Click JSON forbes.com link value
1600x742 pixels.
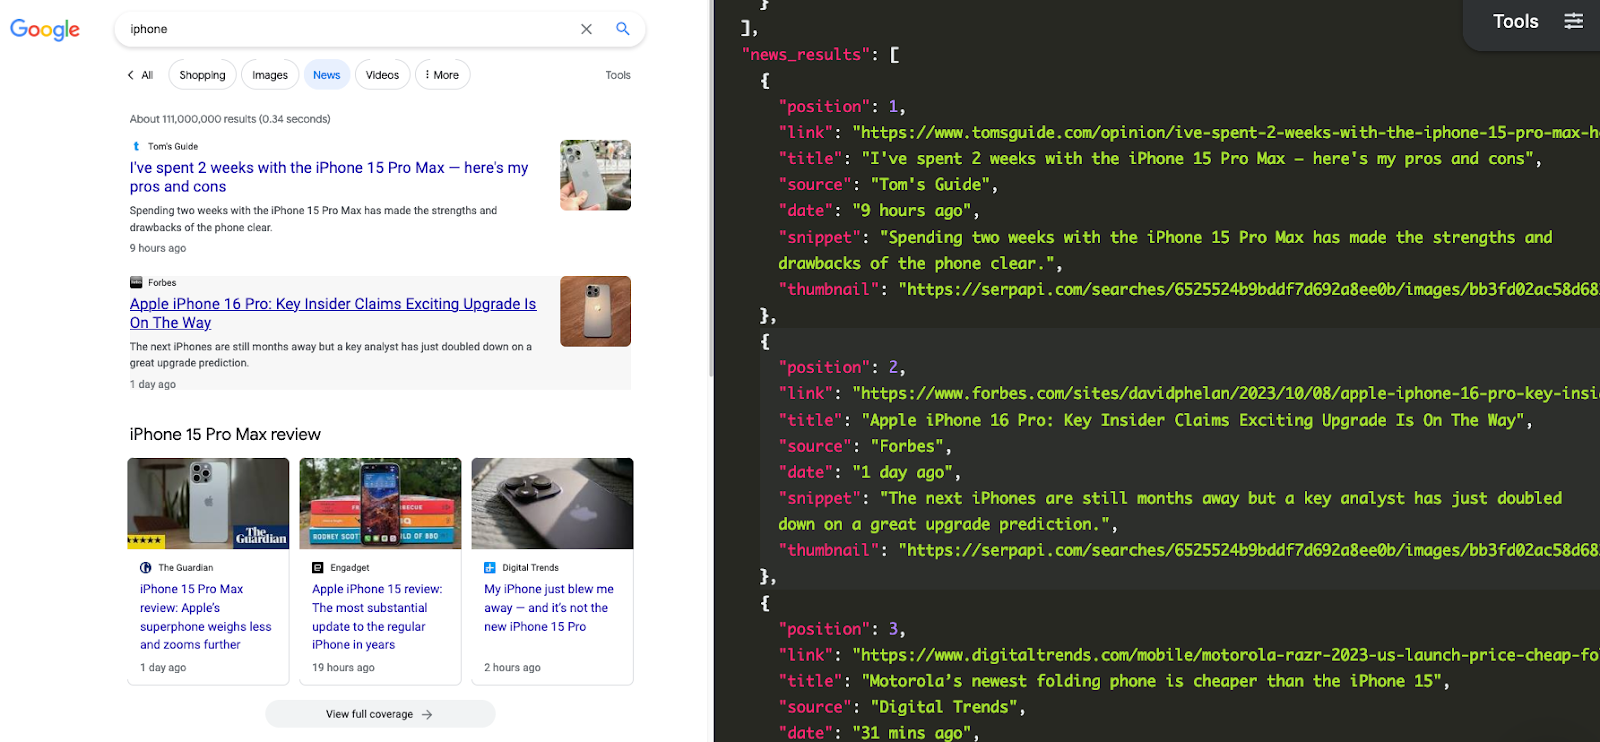[1226, 393]
